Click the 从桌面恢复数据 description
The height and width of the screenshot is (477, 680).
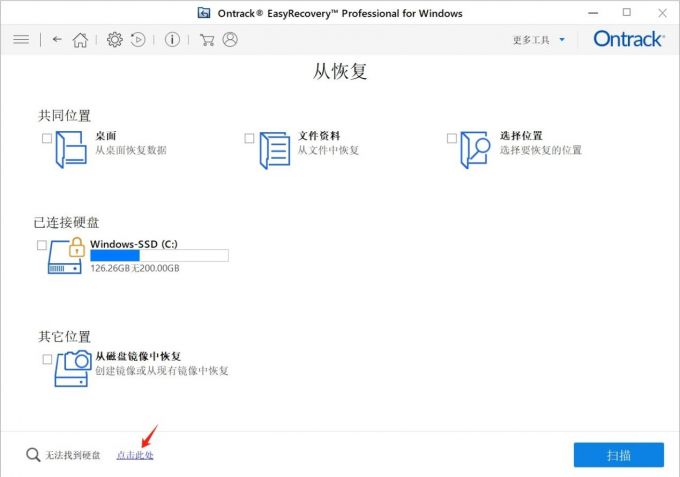pos(131,150)
